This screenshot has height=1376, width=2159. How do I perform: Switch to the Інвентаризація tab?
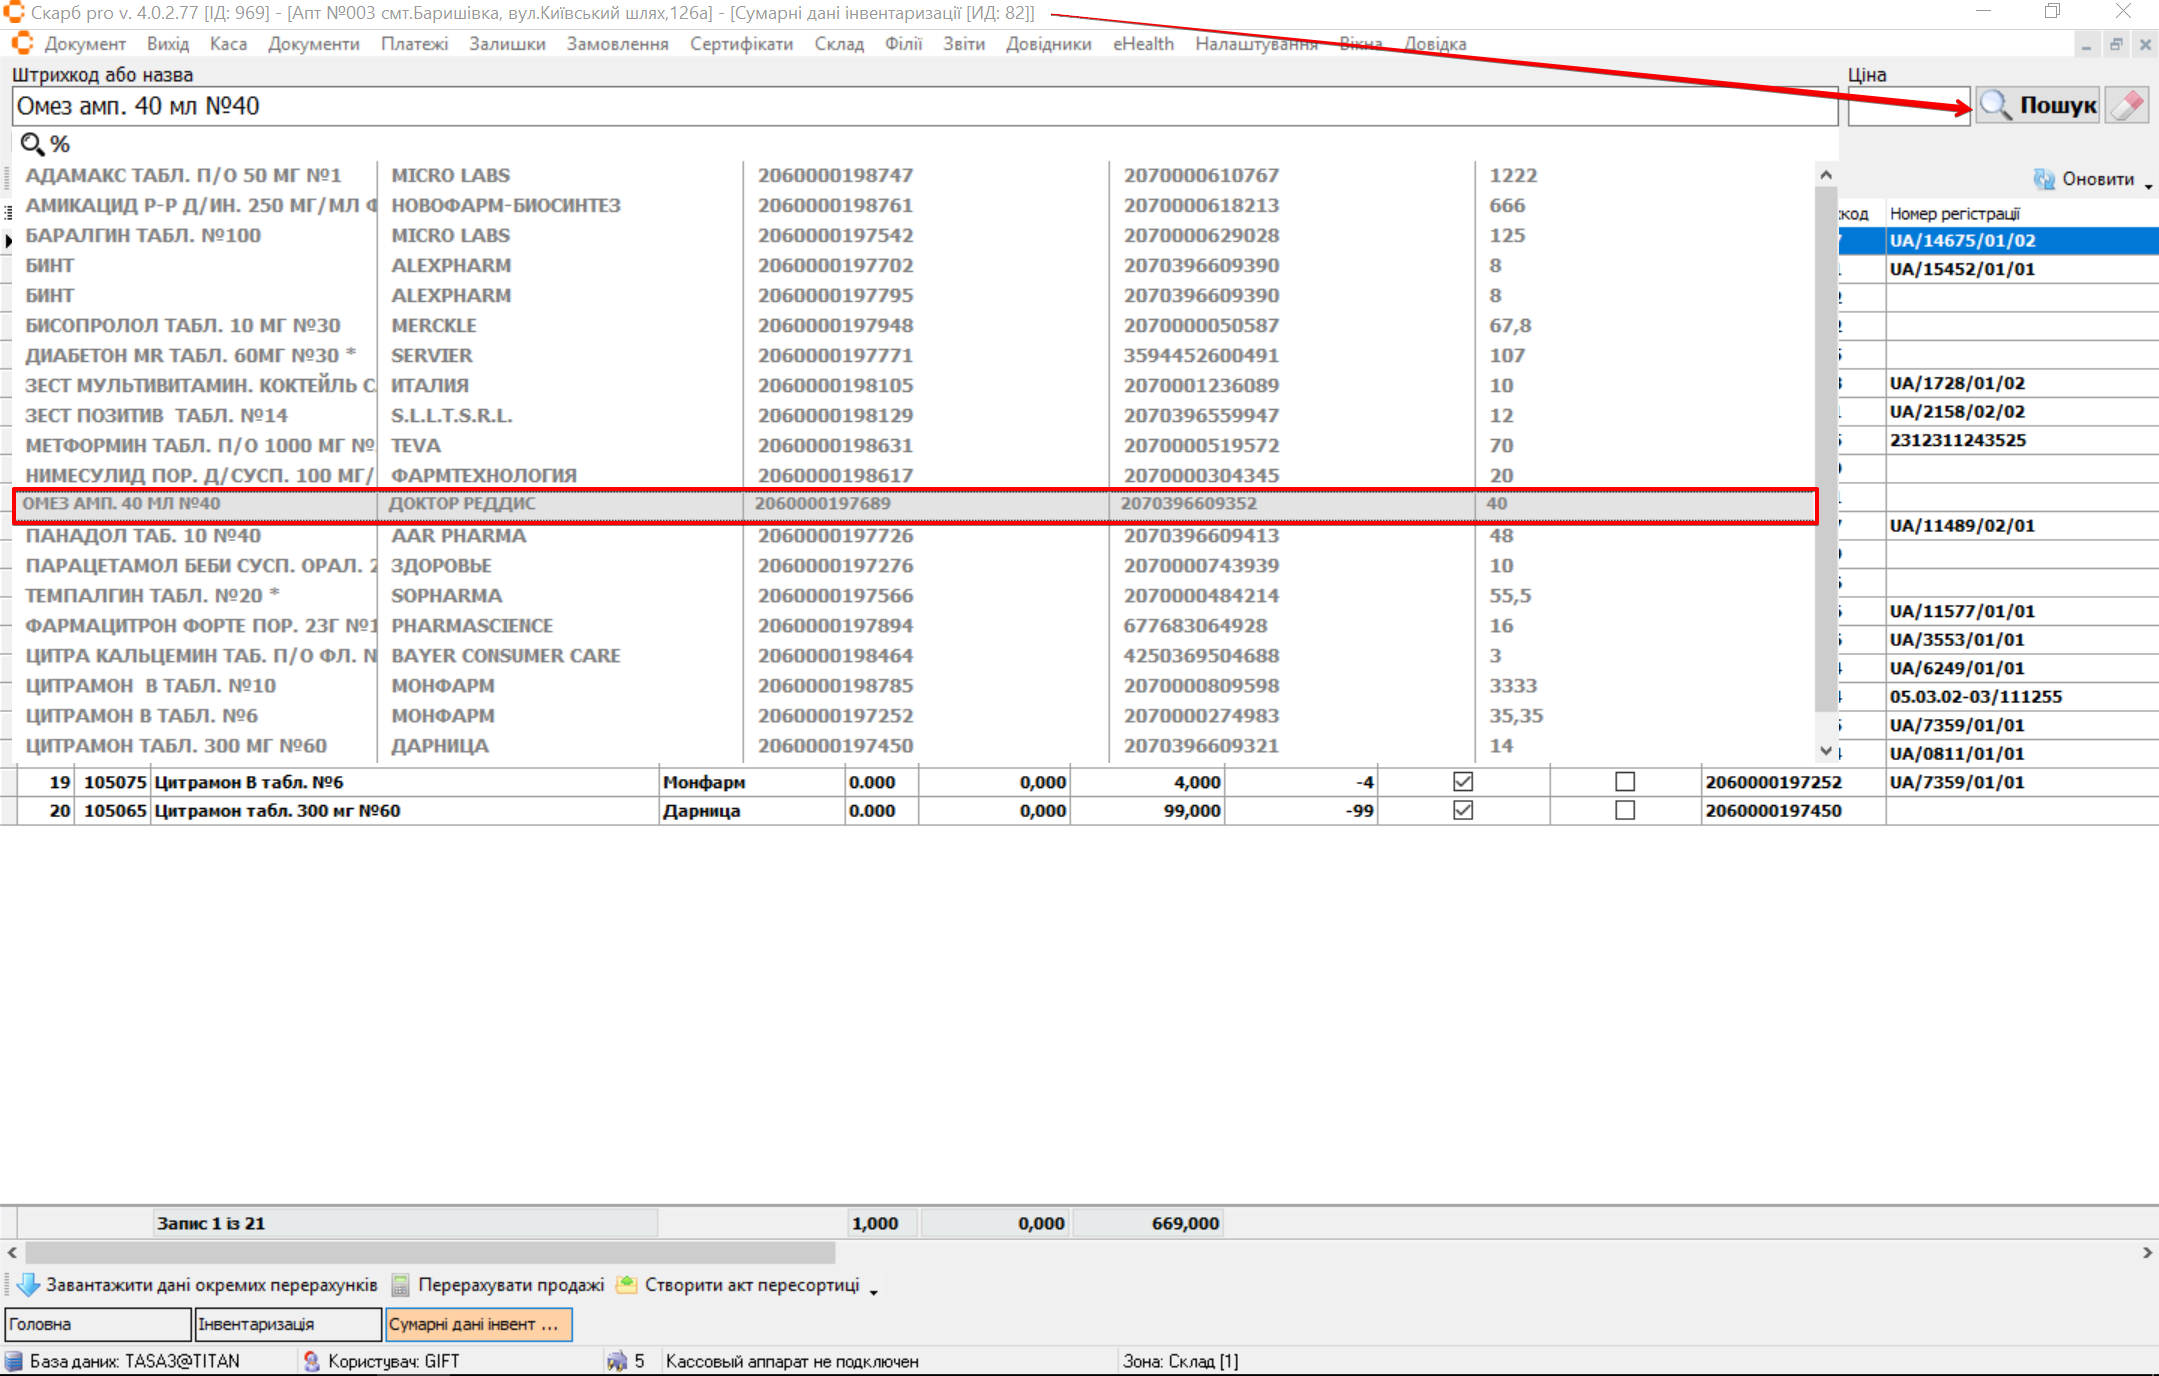pyautogui.click(x=287, y=1324)
